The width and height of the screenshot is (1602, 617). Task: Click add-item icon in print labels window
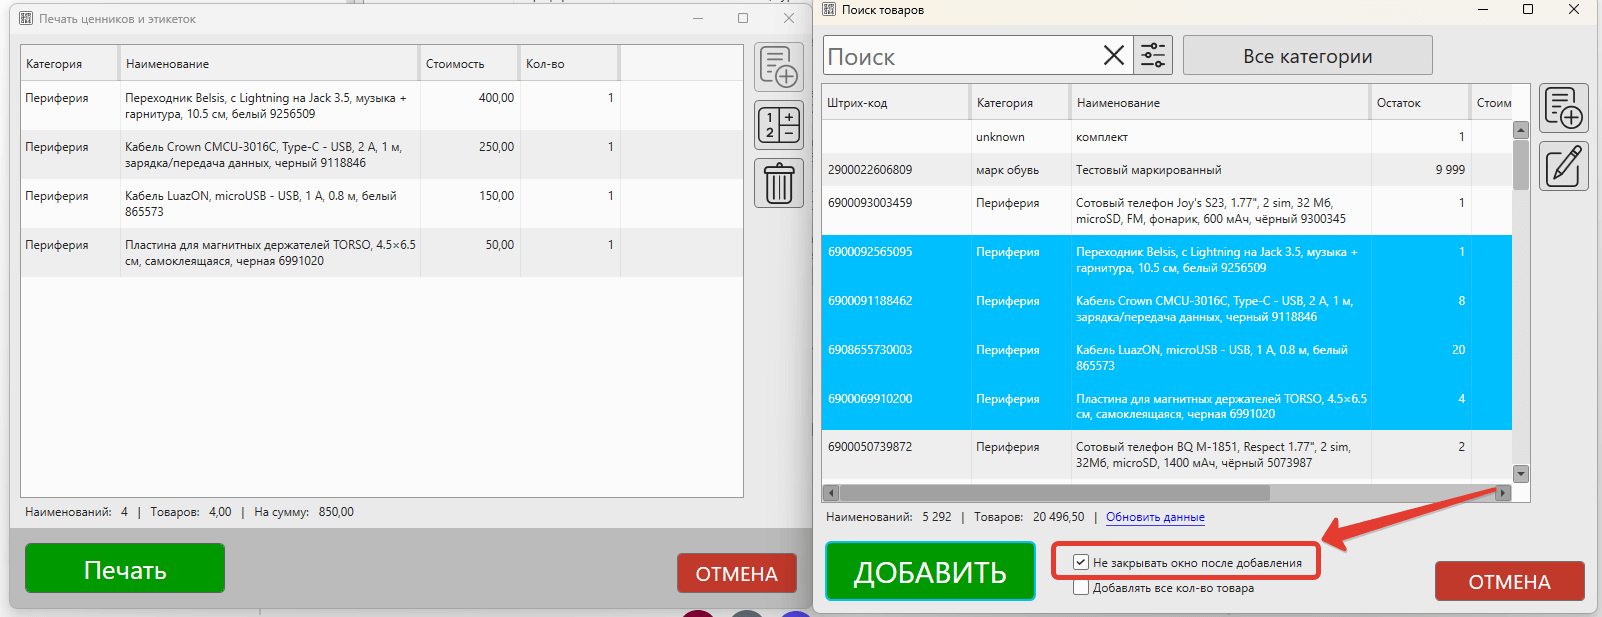778,68
